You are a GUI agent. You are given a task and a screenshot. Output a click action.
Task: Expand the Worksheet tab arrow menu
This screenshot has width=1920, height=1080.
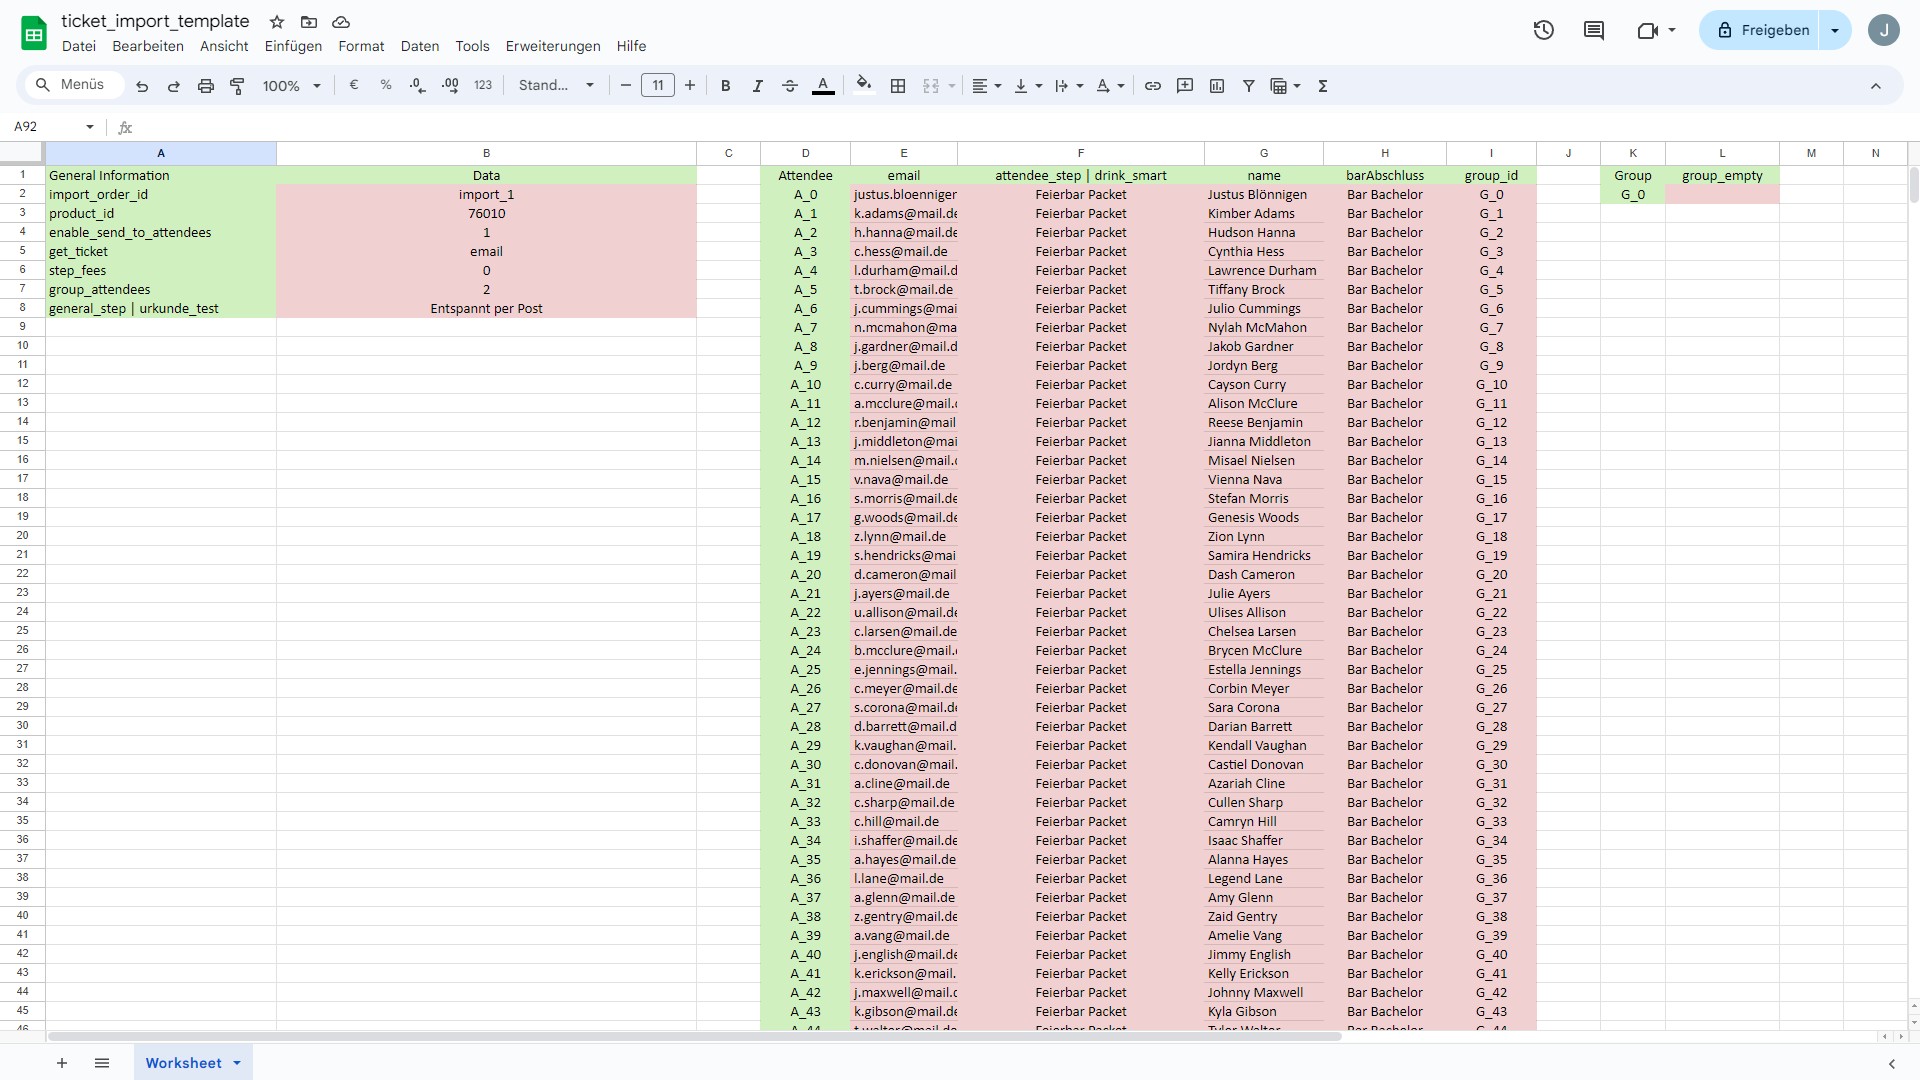tap(237, 1063)
